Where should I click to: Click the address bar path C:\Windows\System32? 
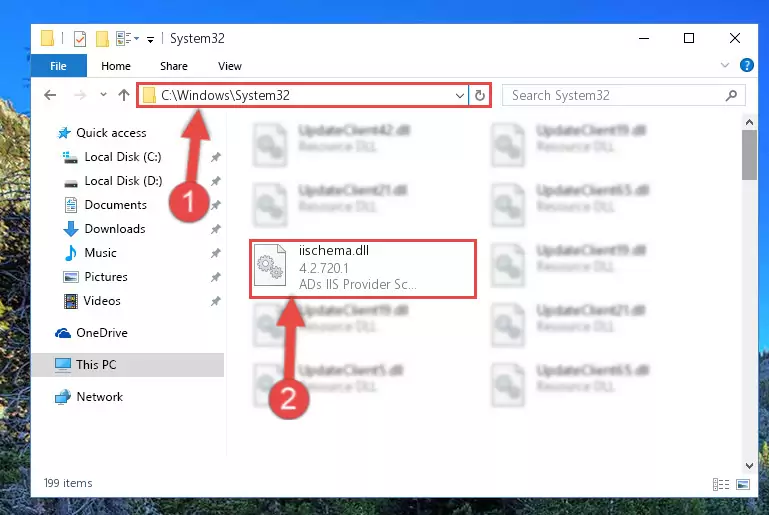(x=225, y=95)
